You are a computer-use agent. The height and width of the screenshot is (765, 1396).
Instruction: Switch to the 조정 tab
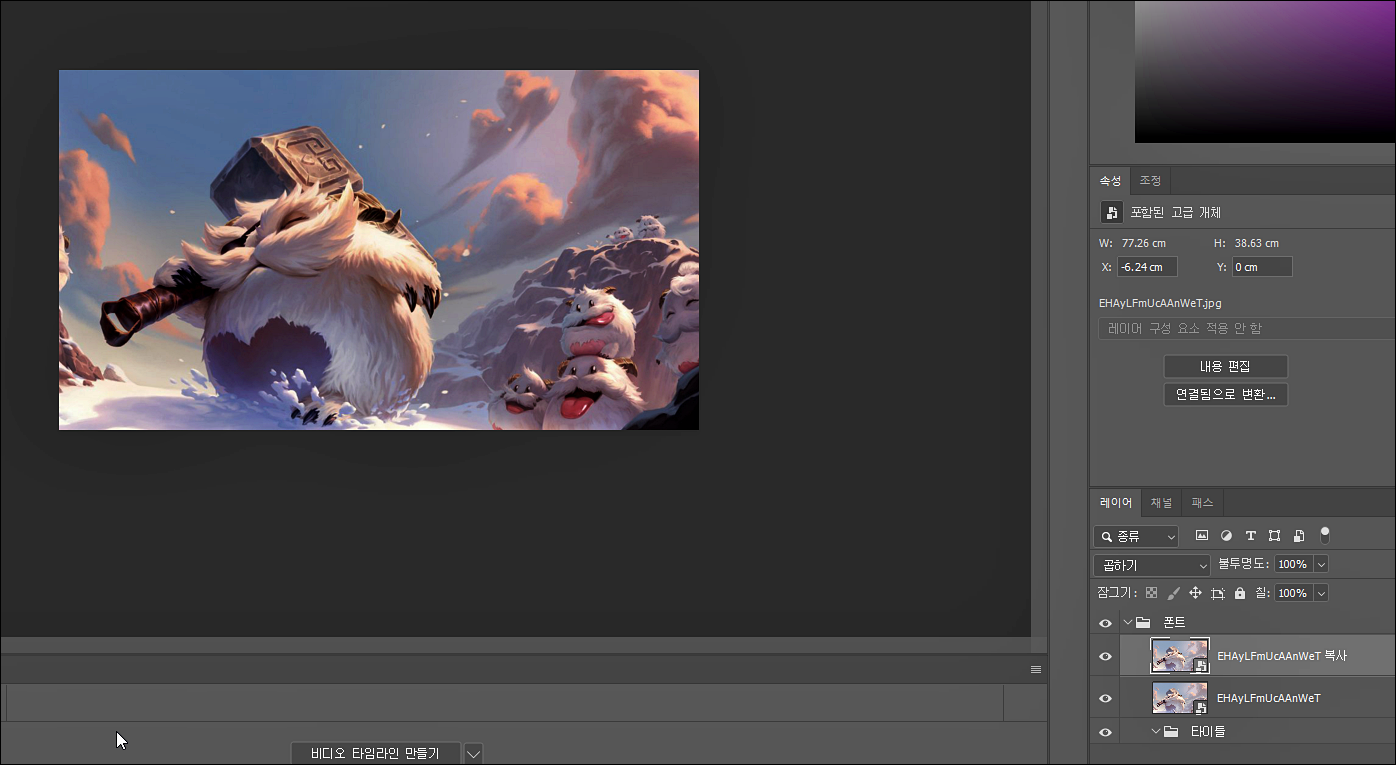1150,181
